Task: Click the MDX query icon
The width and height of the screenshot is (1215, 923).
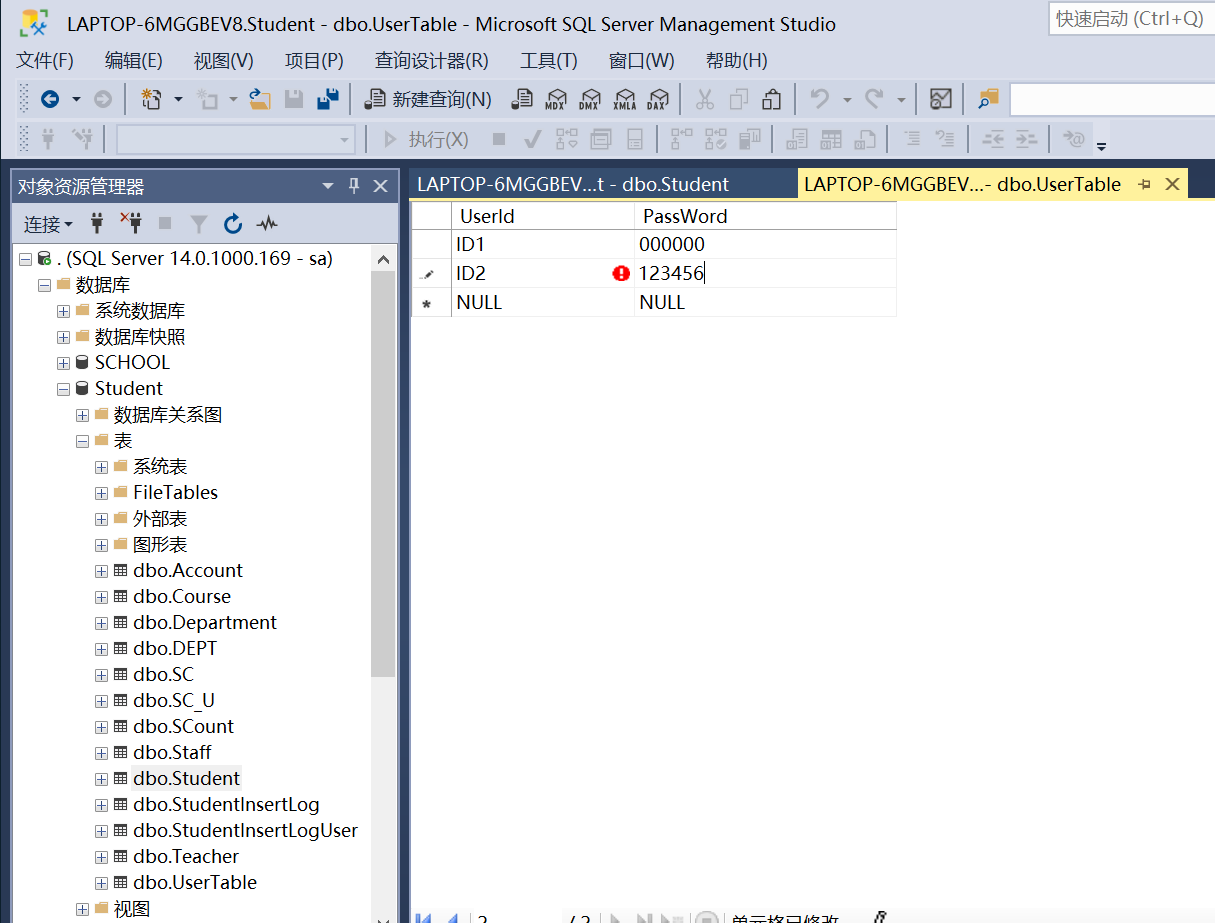Action: 556,99
